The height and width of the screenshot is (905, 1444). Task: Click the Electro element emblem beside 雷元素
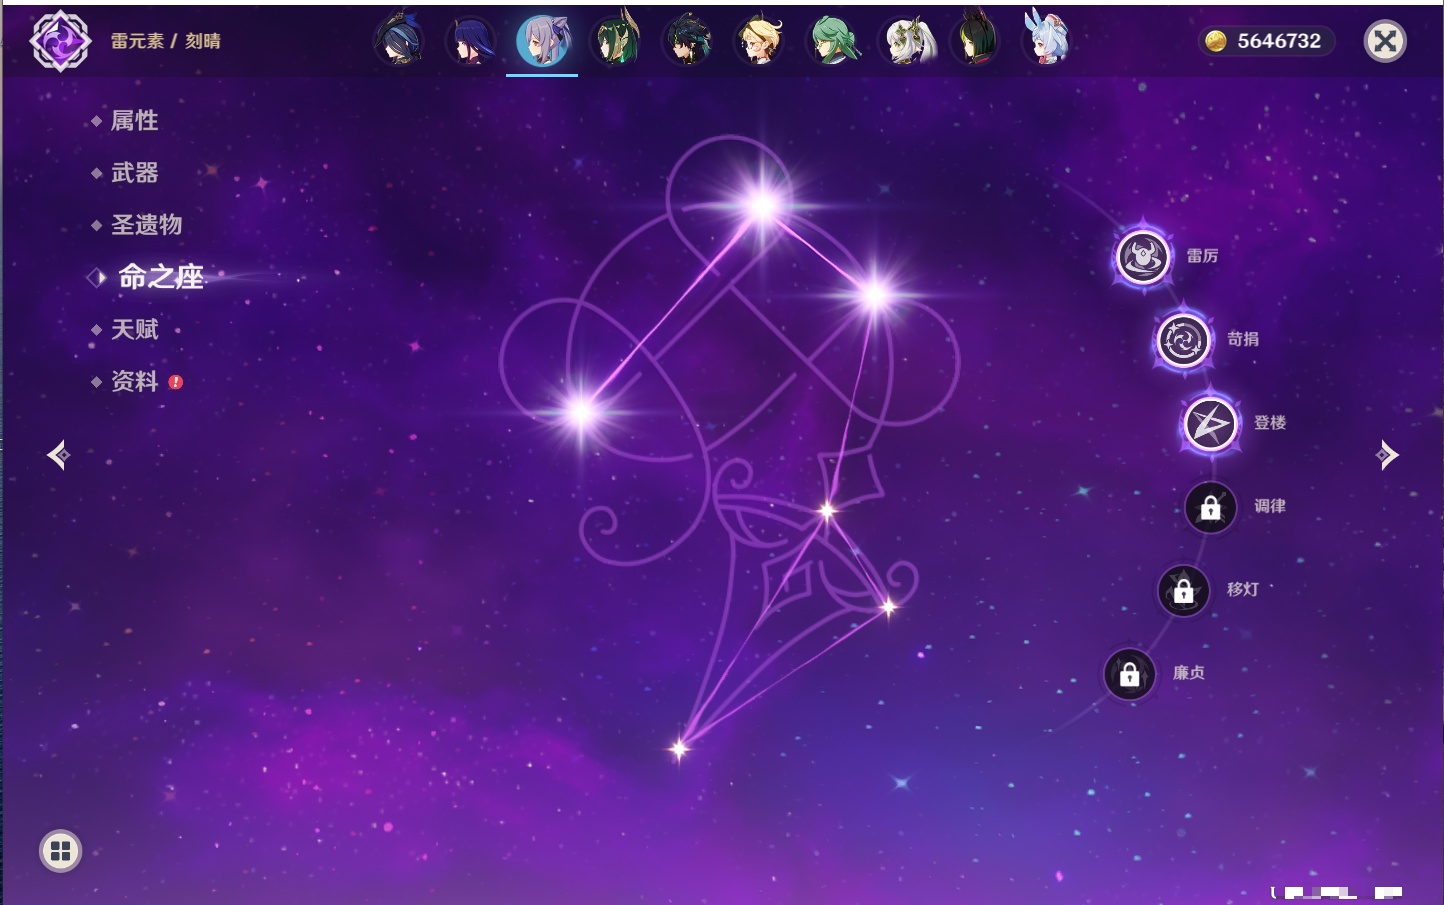click(x=60, y=41)
